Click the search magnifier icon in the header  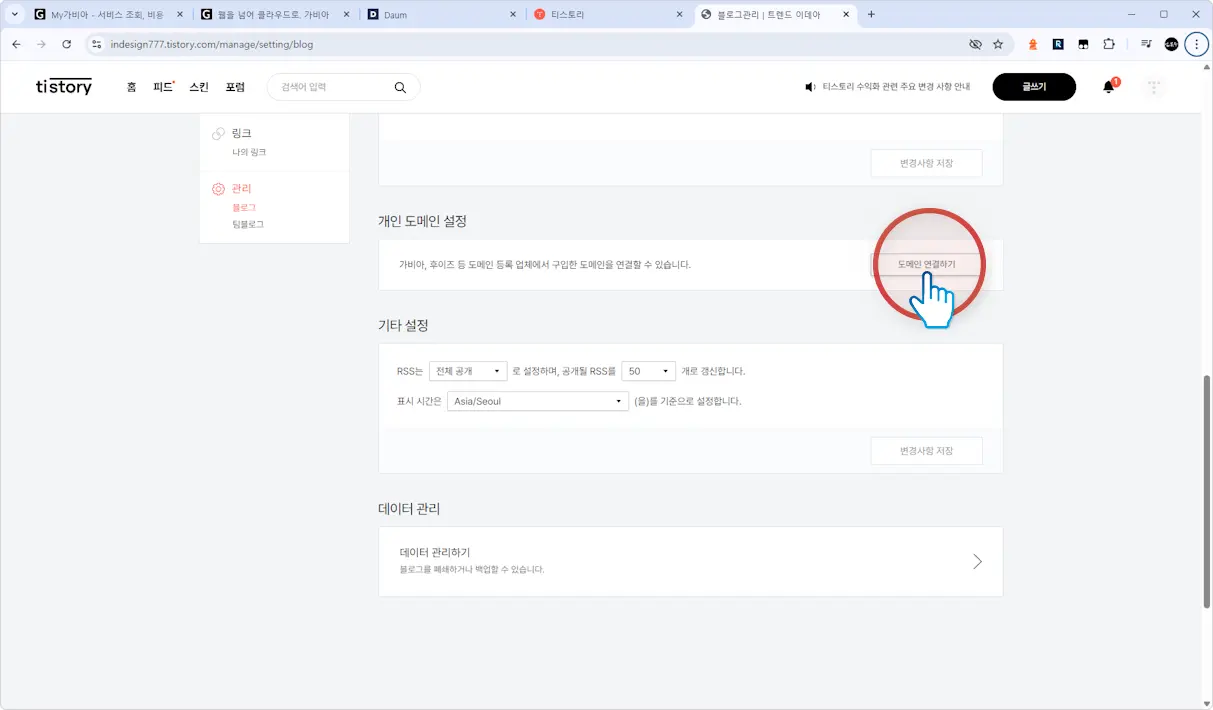(399, 87)
